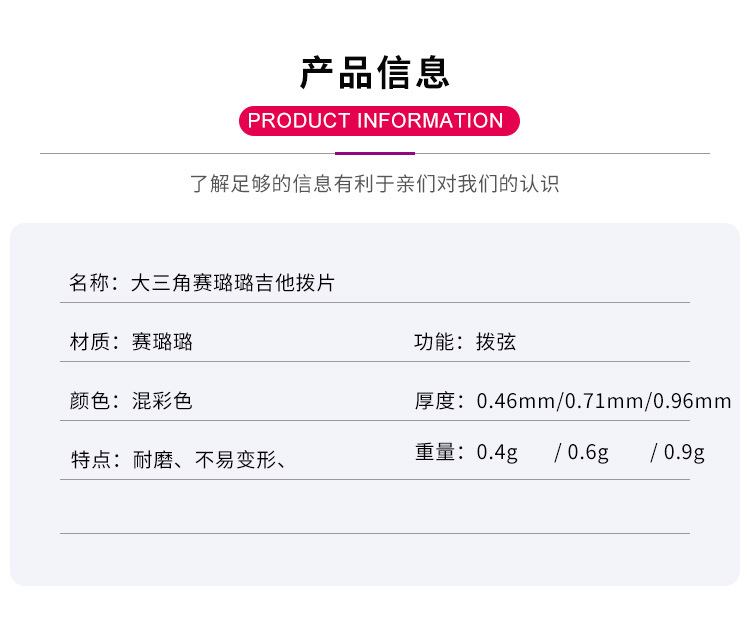Select the 0.9g weight value
750x639 pixels.
(x=685, y=452)
